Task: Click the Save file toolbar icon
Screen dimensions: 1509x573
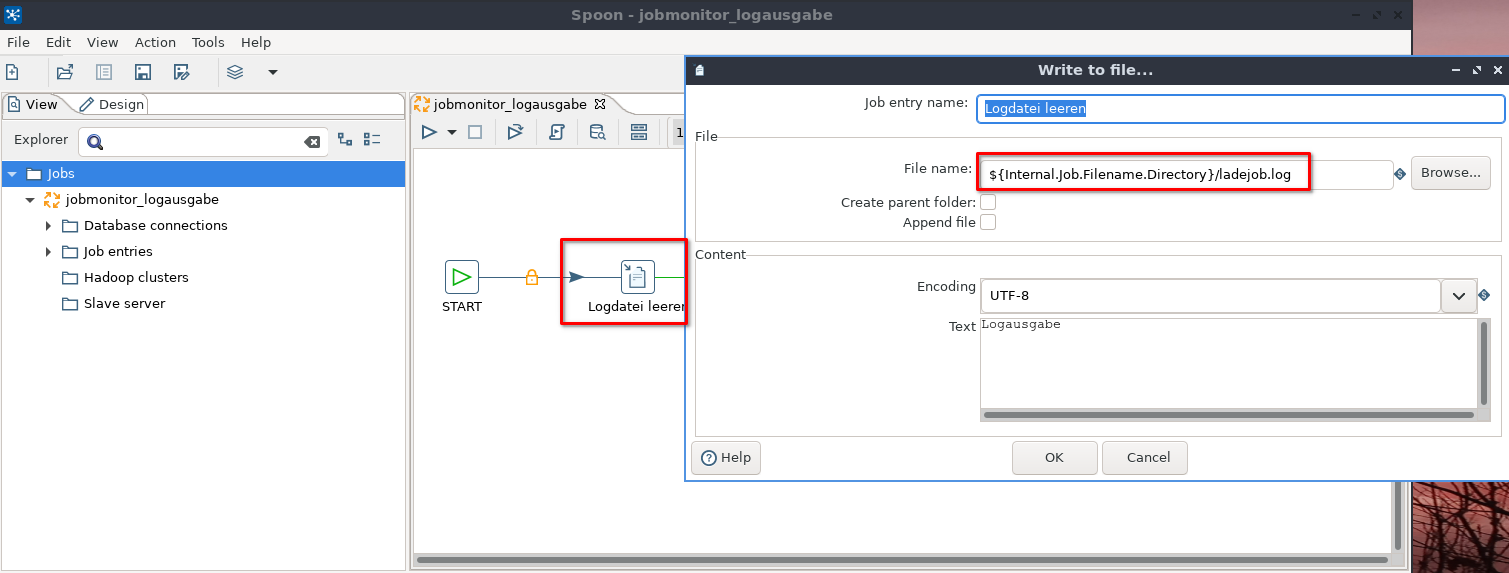Action: click(143, 72)
